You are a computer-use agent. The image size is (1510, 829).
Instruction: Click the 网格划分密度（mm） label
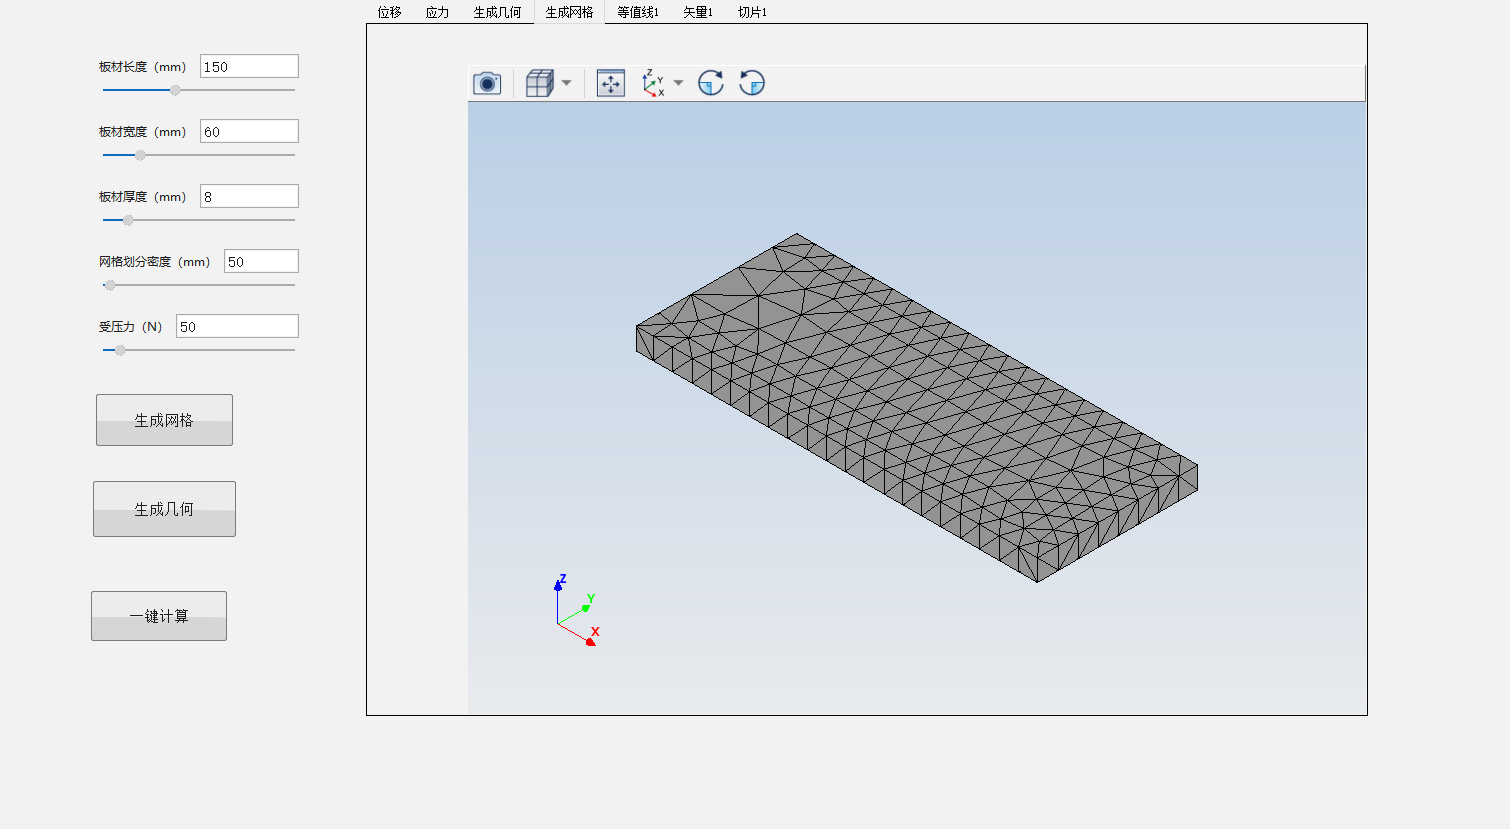tap(154, 262)
